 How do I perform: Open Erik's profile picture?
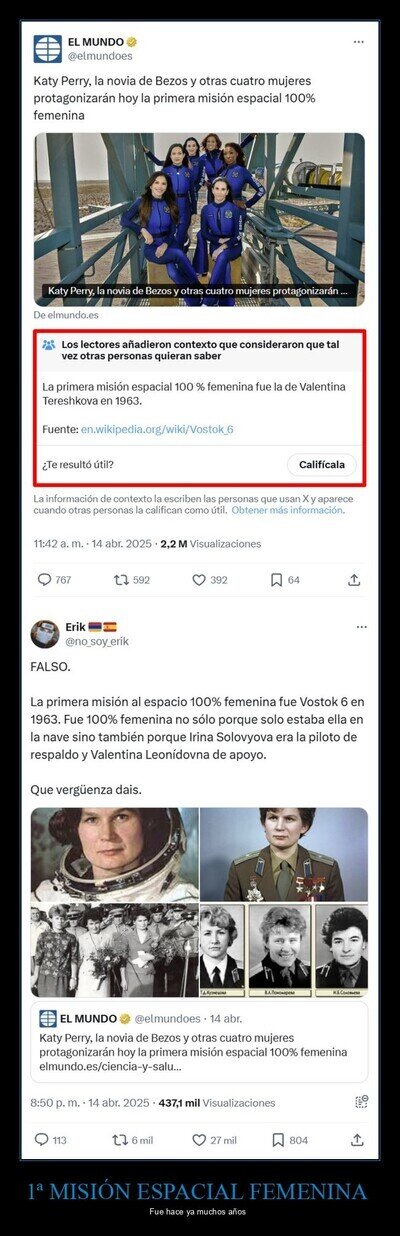click(44, 634)
